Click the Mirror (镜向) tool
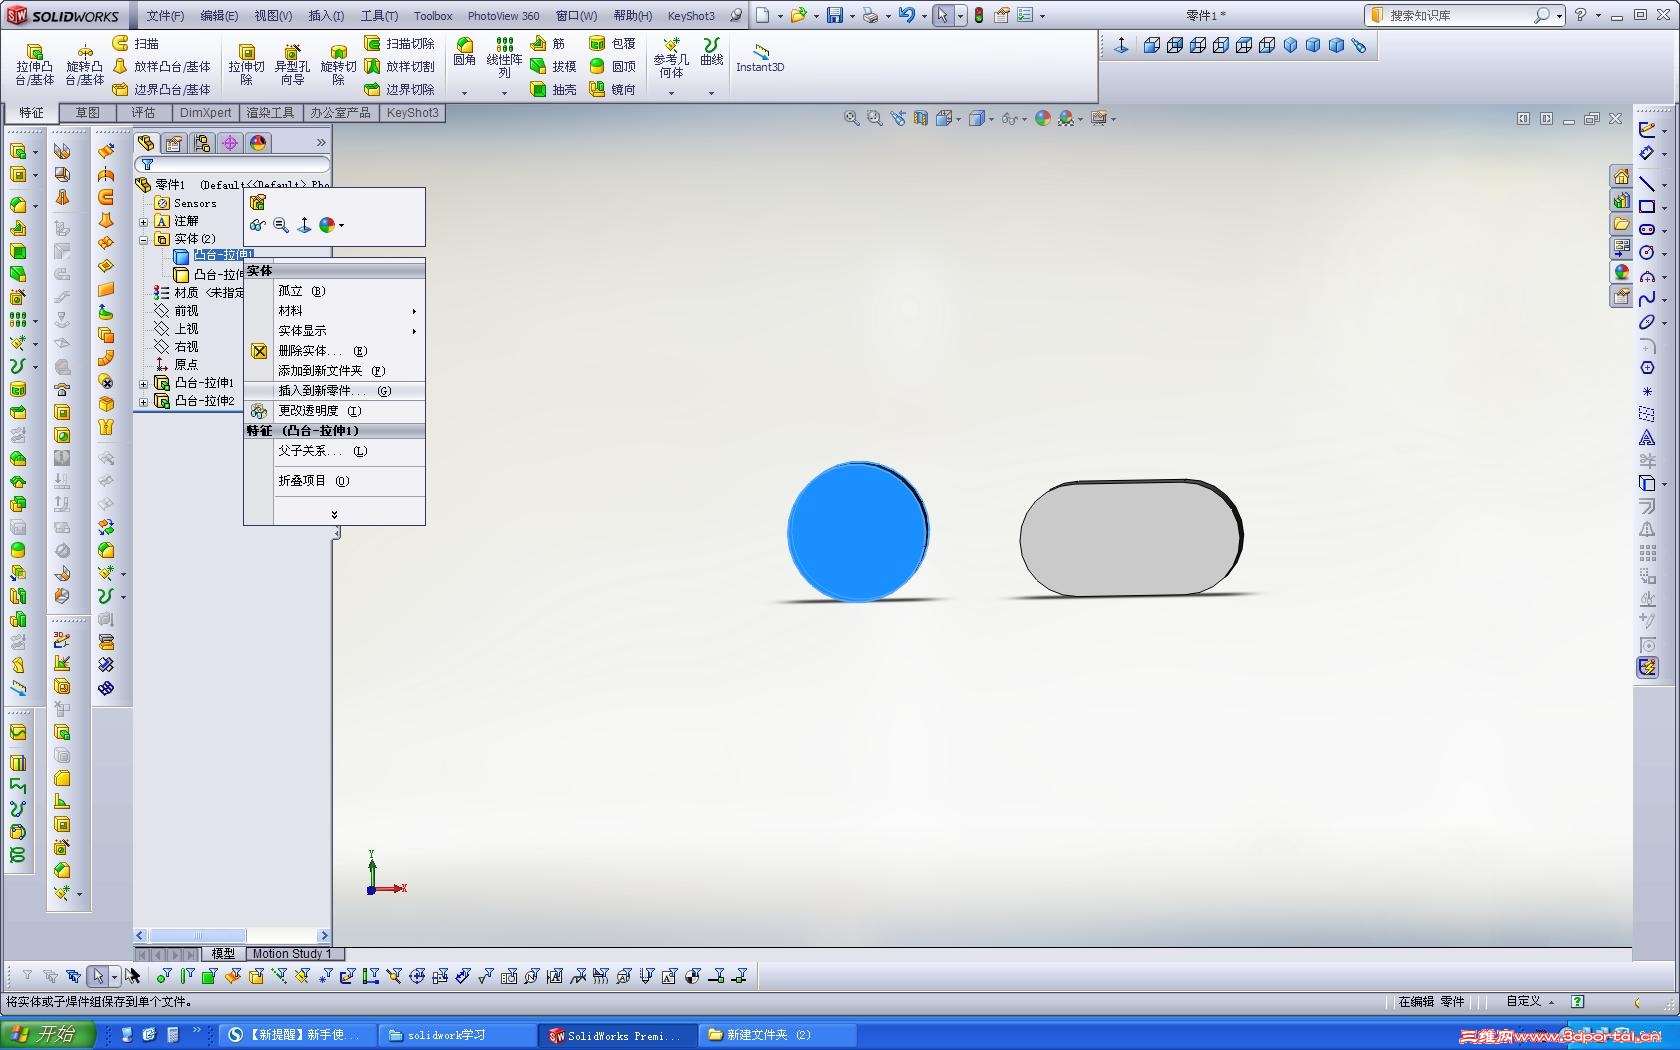1680x1050 pixels. [612, 90]
